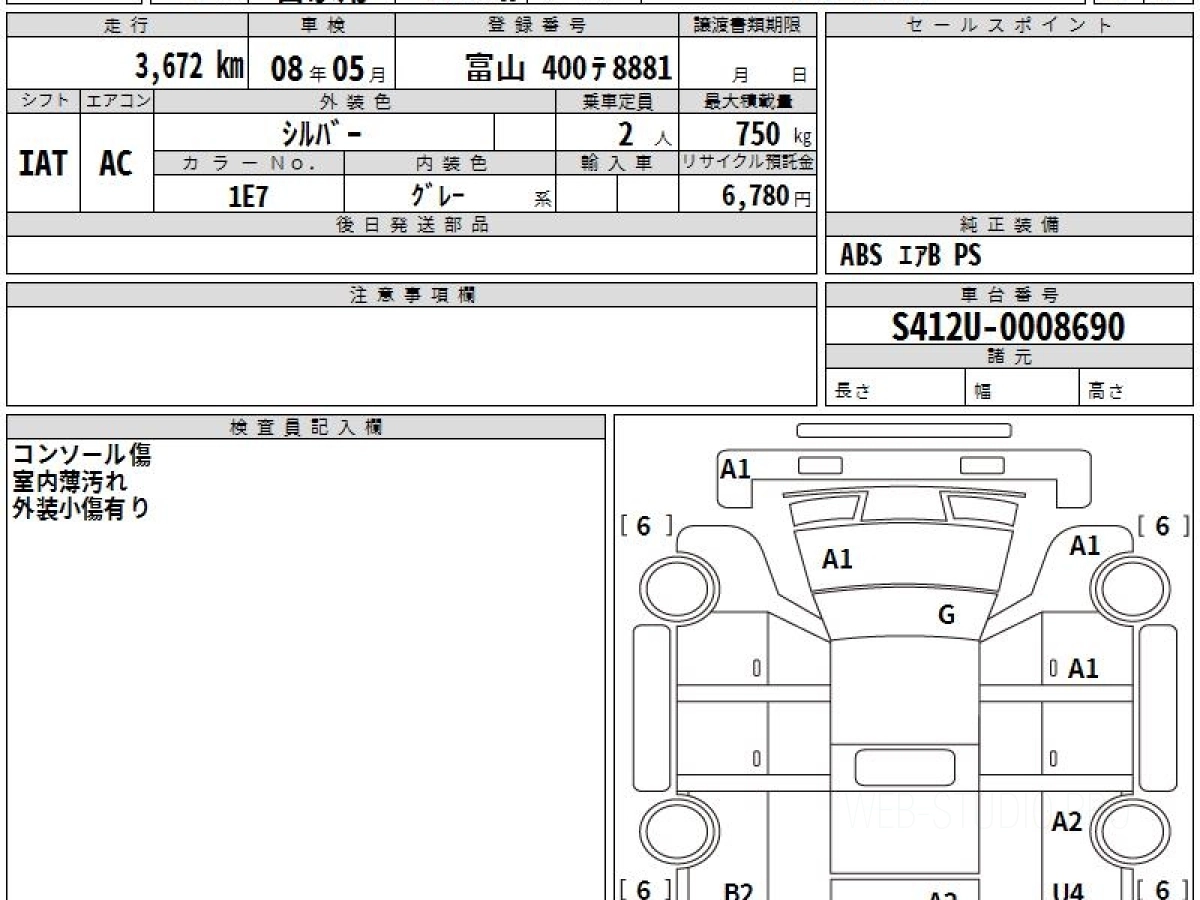Select the 750 kg load value
The width and height of the screenshot is (1200, 900).
click(x=772, y=133)
